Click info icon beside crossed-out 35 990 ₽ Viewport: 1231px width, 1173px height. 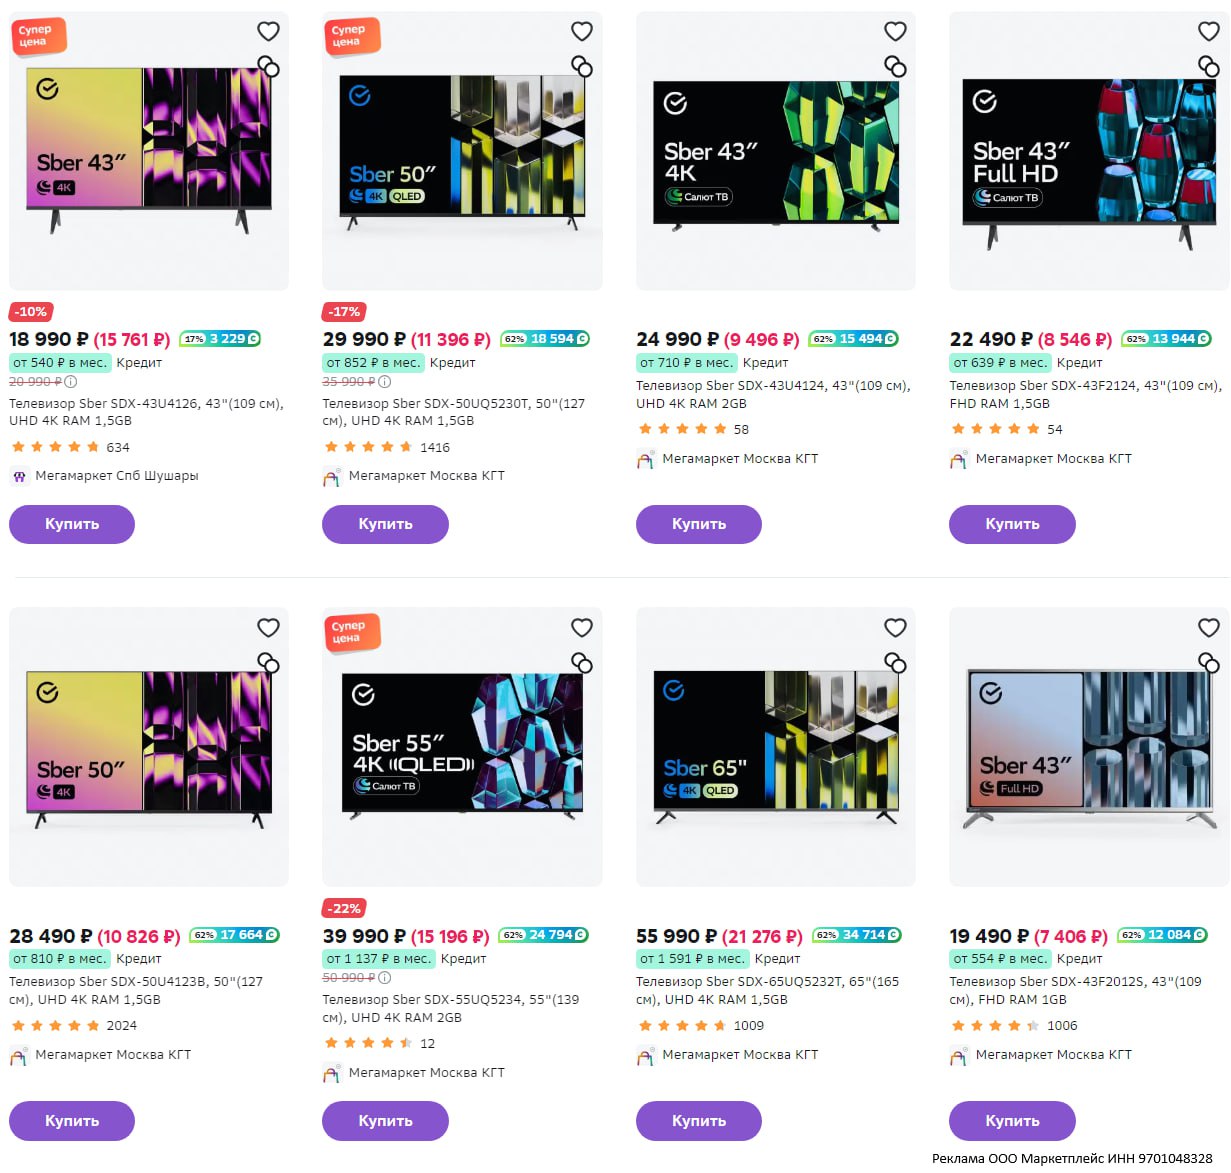coord(385,382)
